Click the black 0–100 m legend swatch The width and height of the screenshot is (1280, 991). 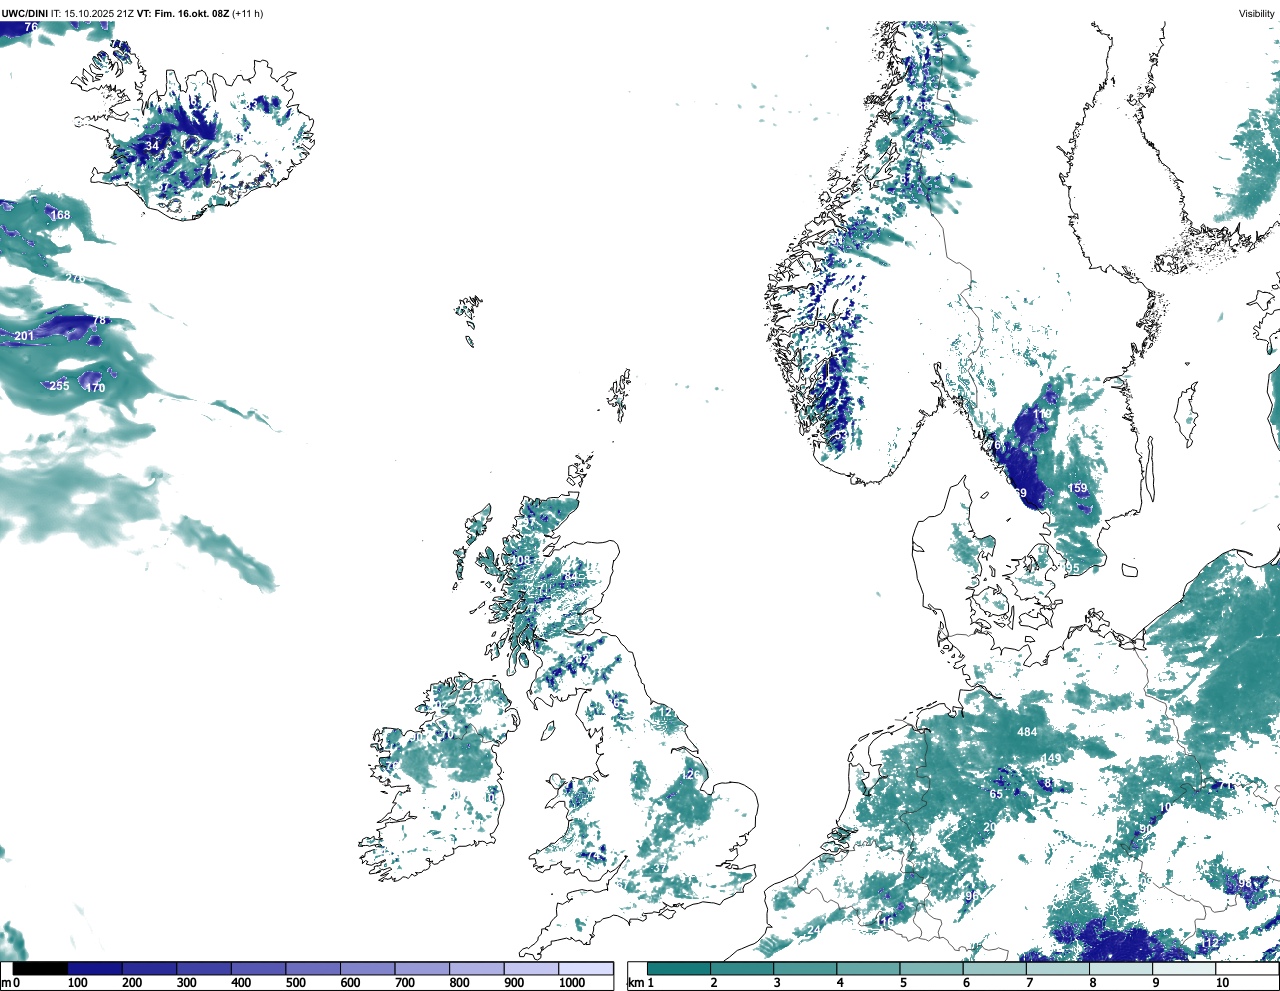[x=41, y=968]
